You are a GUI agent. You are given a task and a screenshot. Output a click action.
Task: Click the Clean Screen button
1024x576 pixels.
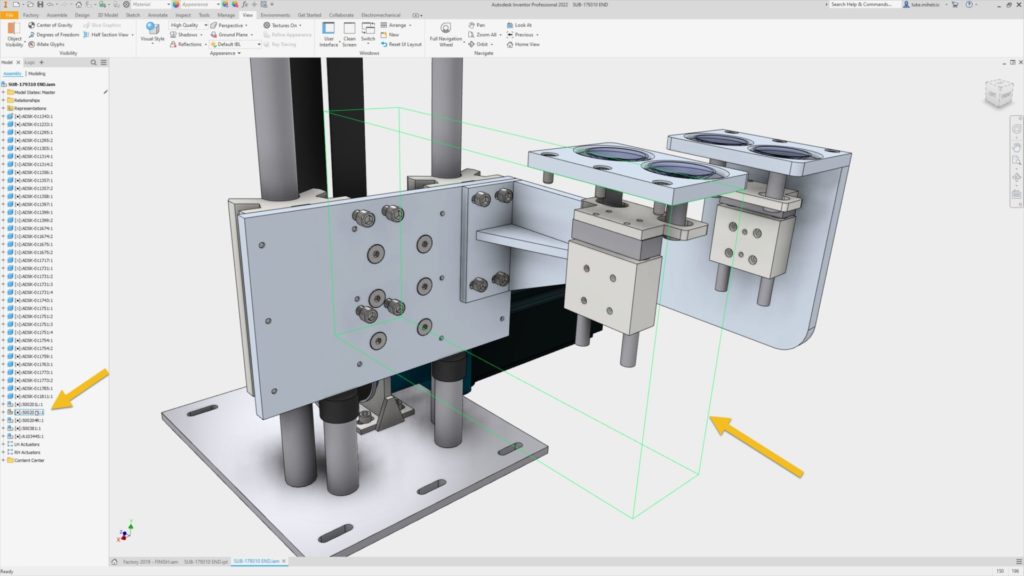(349, 34)
